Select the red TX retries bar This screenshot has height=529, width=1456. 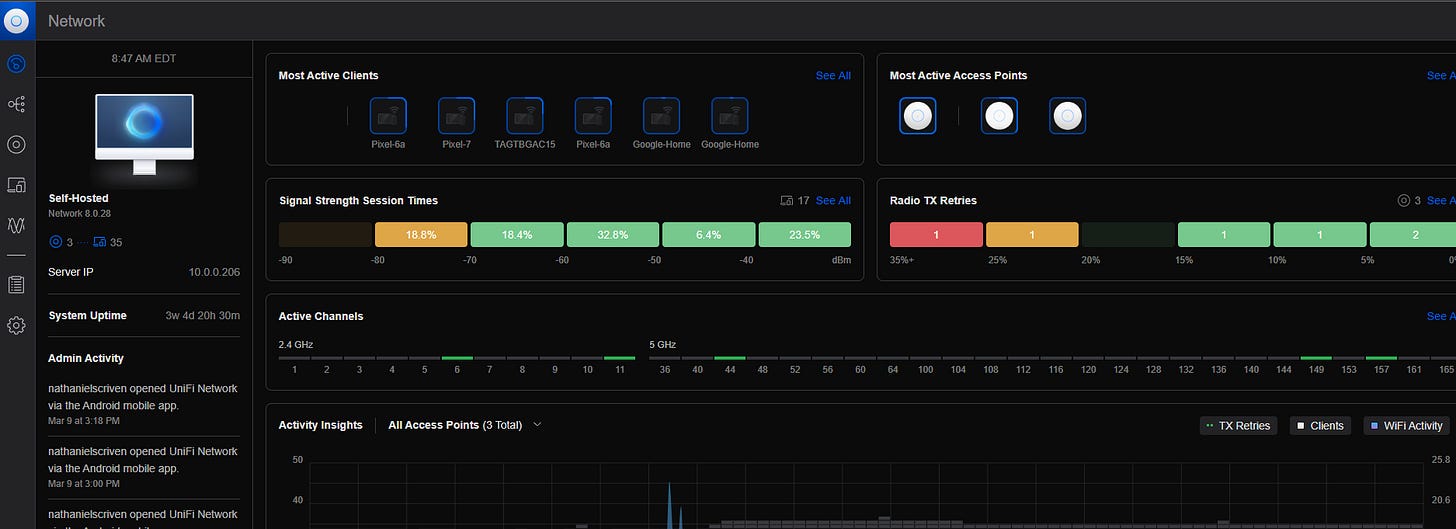click(936, 235)
